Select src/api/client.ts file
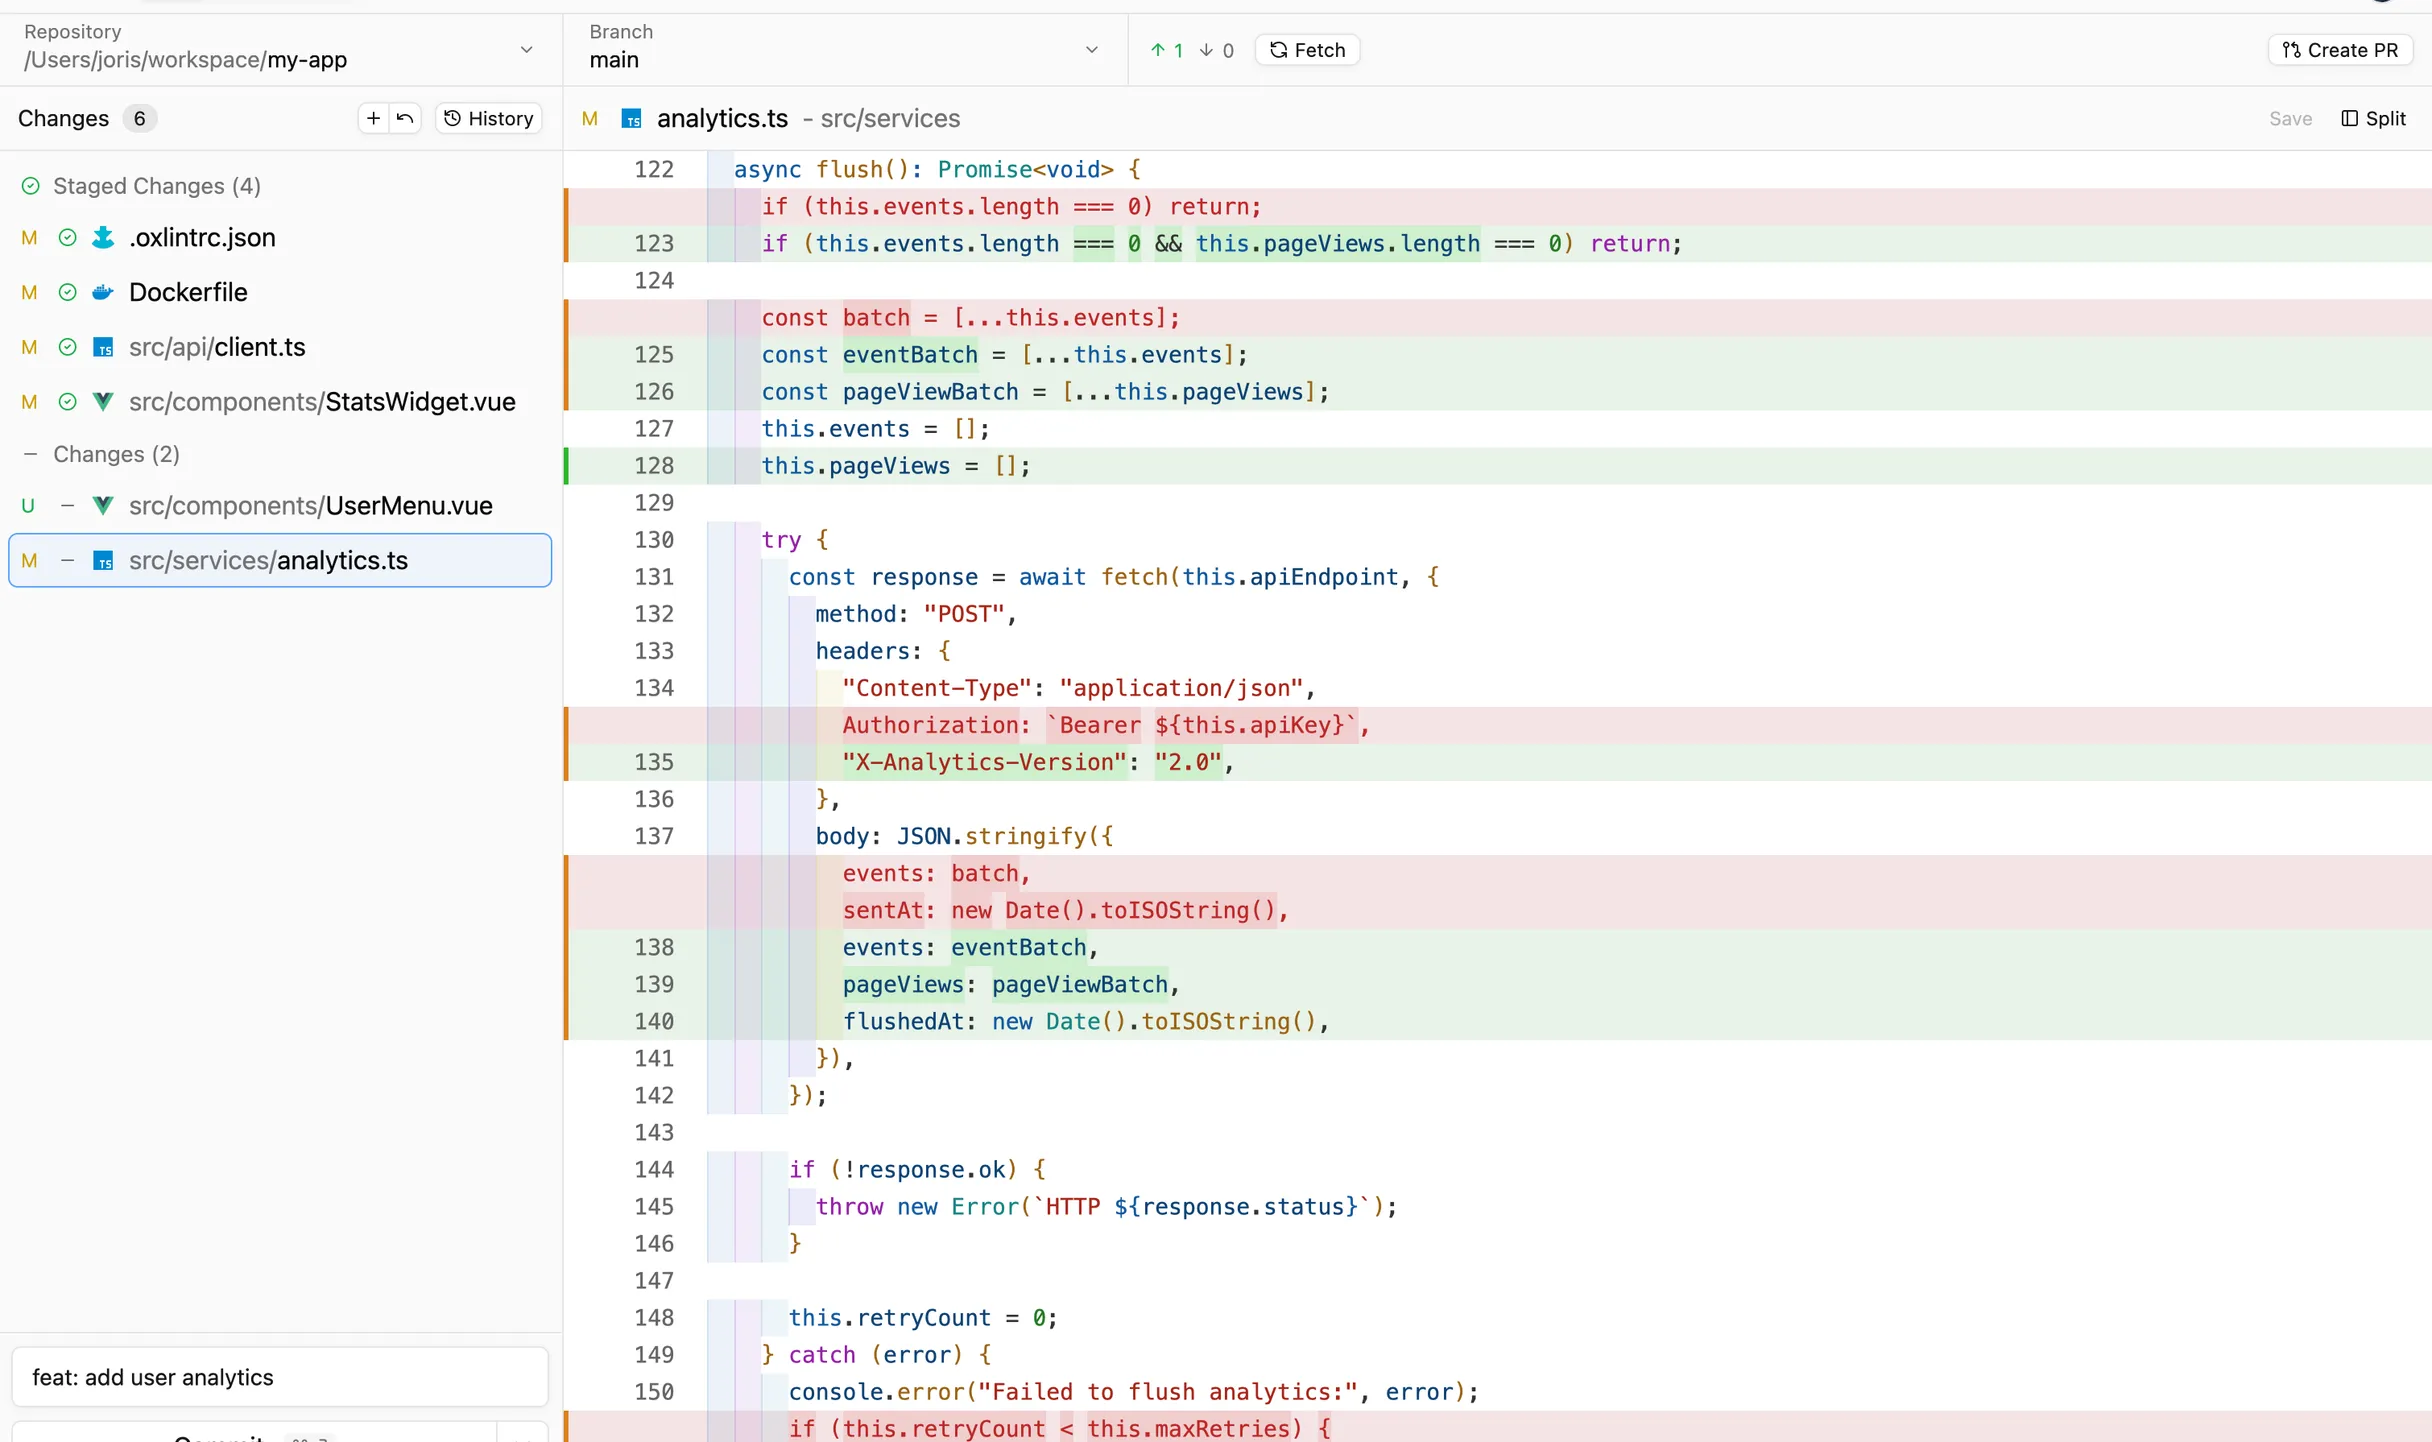2432x1442 pixels. [x=280, y=347]
